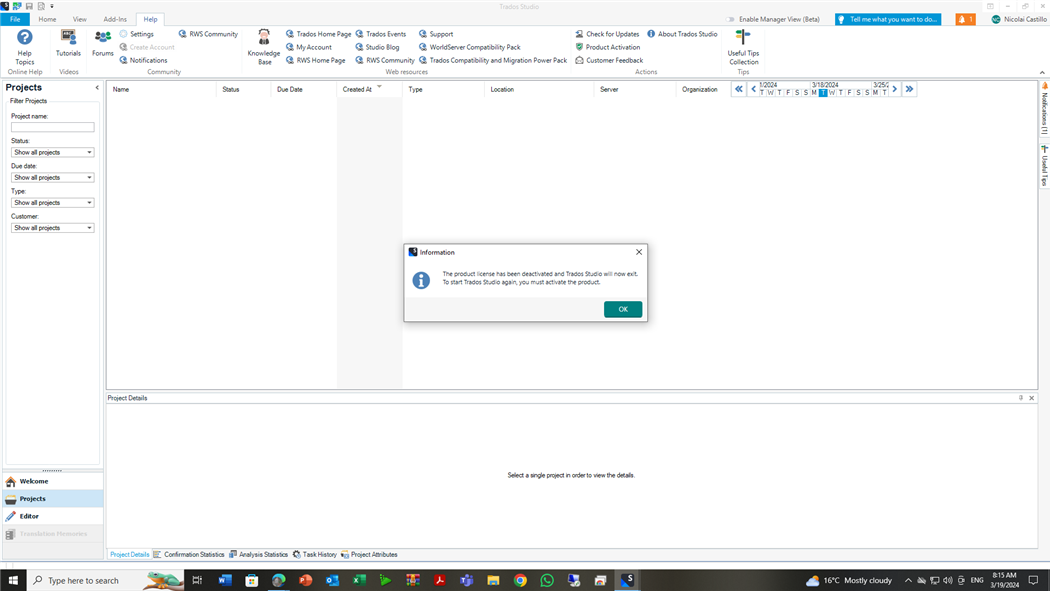1050x591 pixels.
Task: Switch to the Add-Ins ribbon tab
Action: [115, 19]
